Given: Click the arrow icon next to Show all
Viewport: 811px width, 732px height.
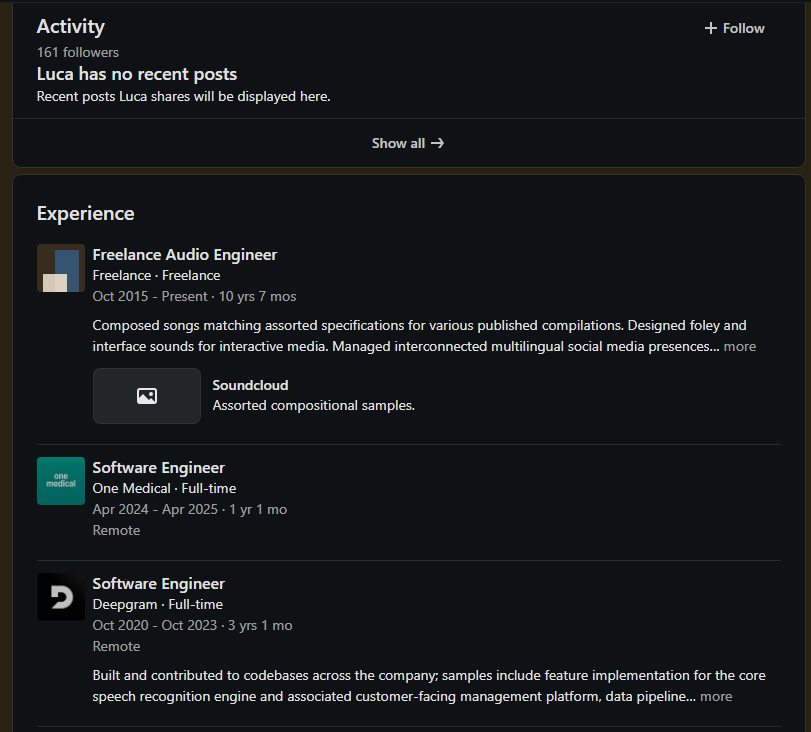Looking at the screenshot, I should [x=437, y=143].
